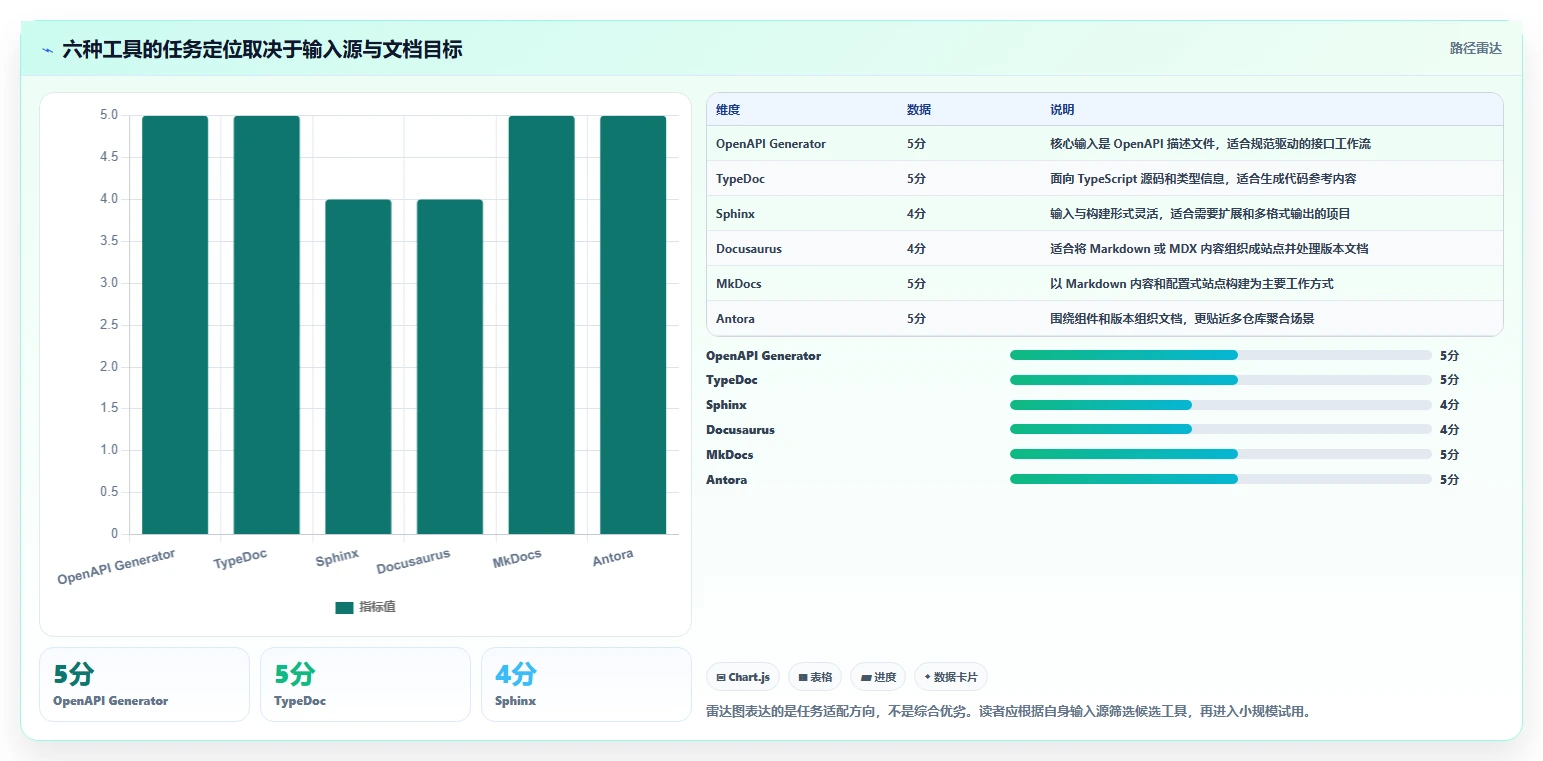Click the 表格 chip

click(815, 677)
